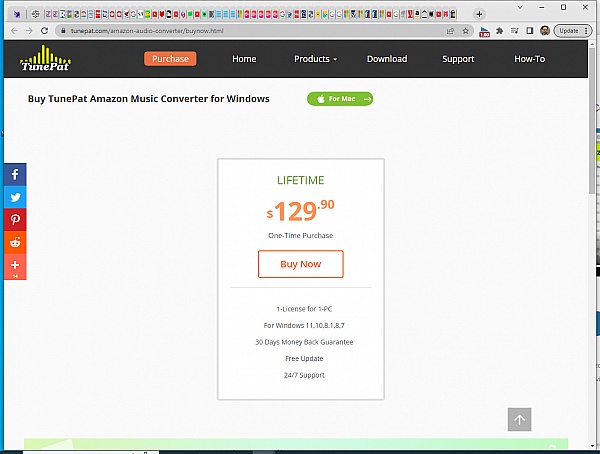Screen dimensions: 600x454
Task: Click the $129.90 price text
Action: tap(300, 211)
